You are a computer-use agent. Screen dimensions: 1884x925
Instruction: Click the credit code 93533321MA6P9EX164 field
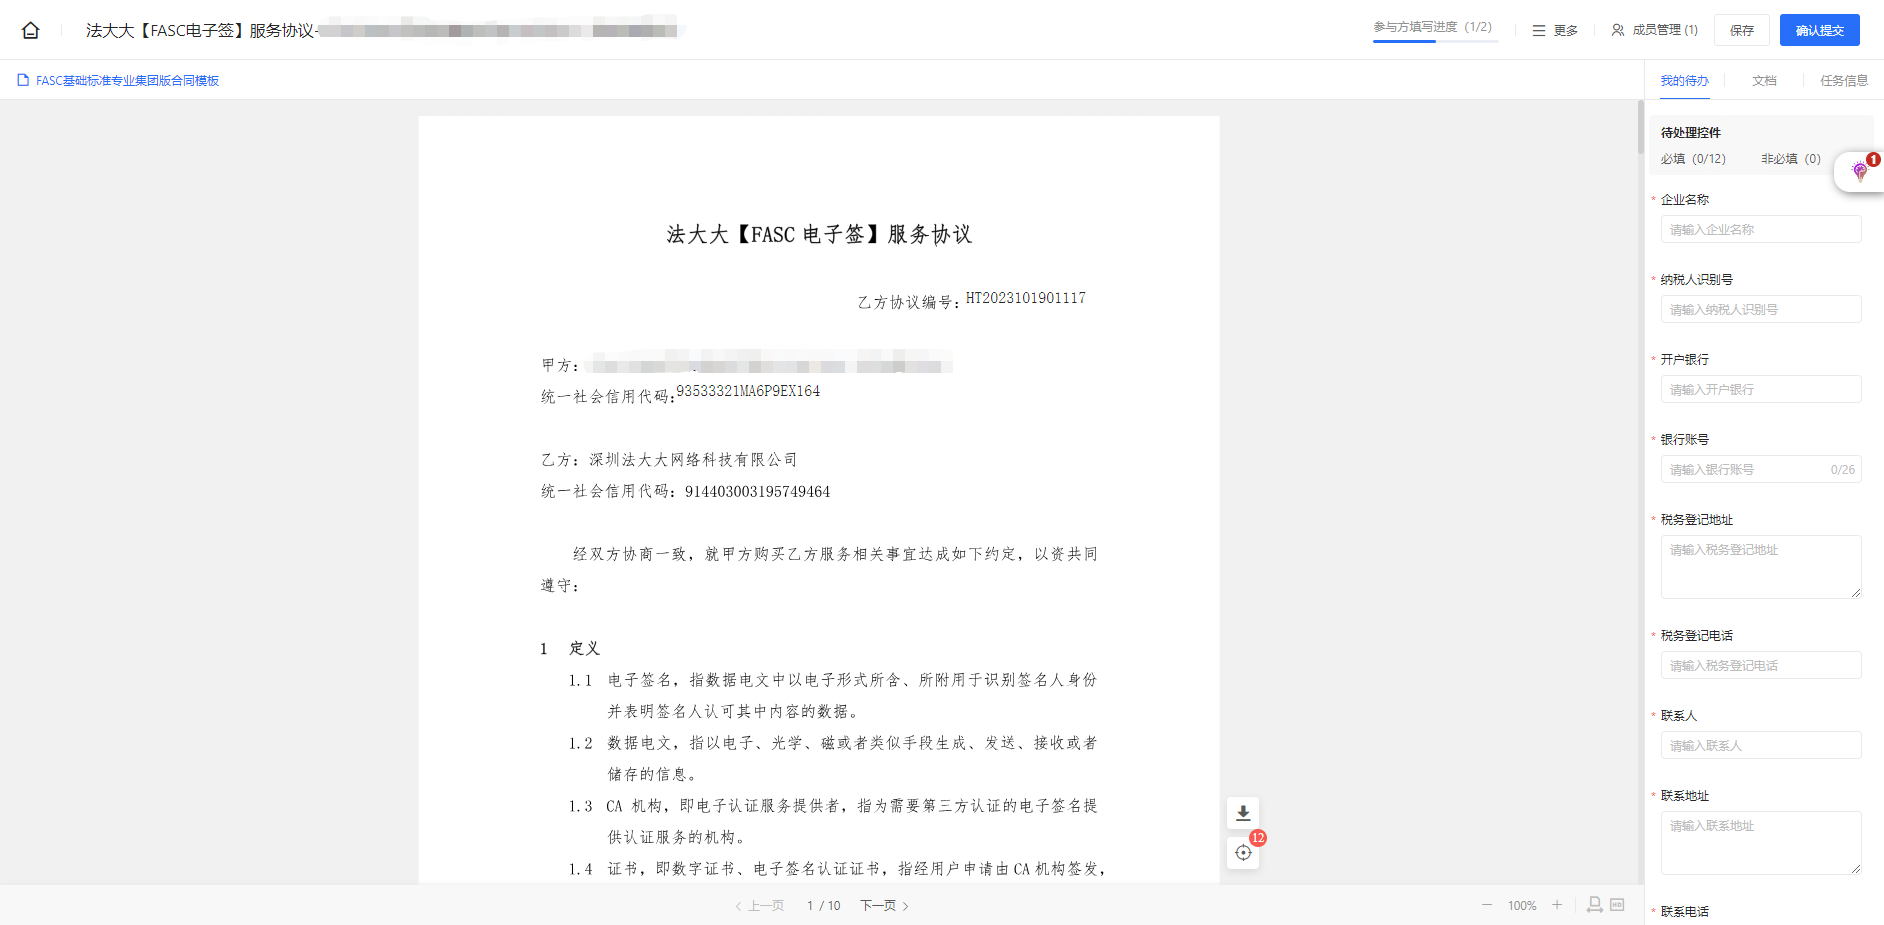pos(748,391)
